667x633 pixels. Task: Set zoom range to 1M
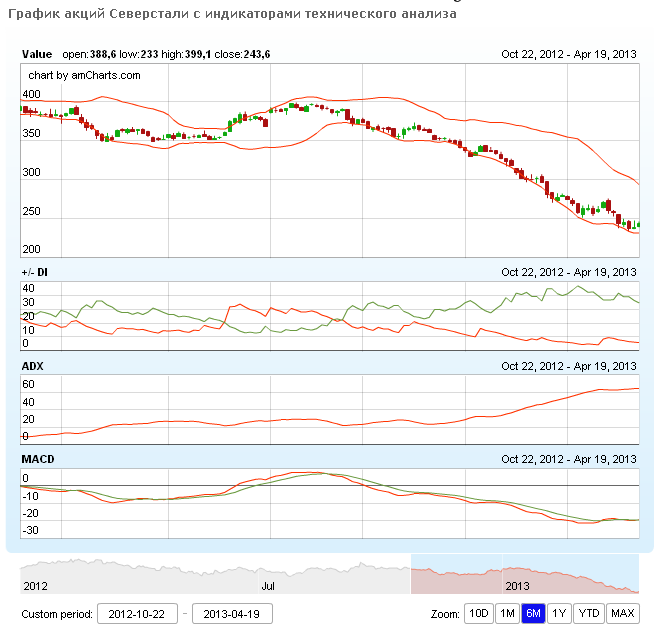tap(507, 613)
